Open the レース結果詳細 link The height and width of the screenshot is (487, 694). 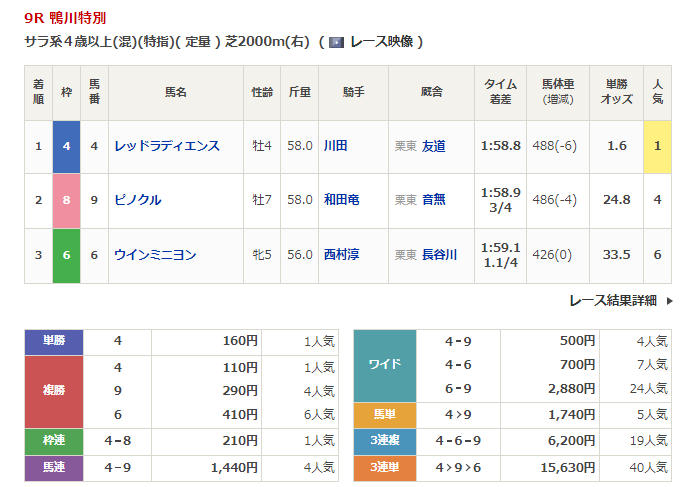pyautogui.click(x=612, y=300)
